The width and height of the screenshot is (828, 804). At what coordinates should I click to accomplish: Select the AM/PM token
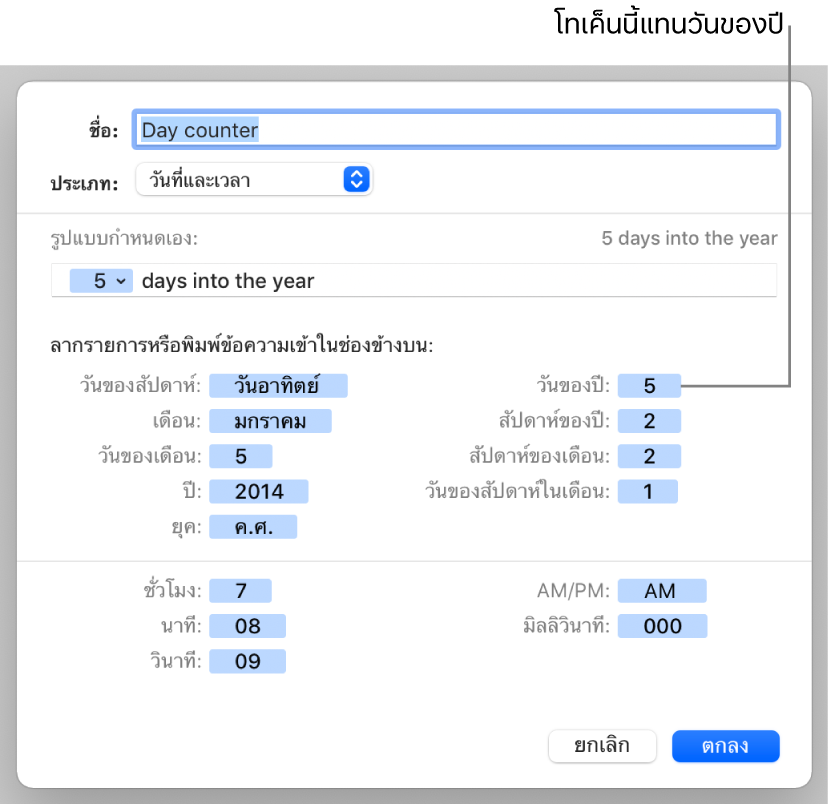click(x=662, y=591)
